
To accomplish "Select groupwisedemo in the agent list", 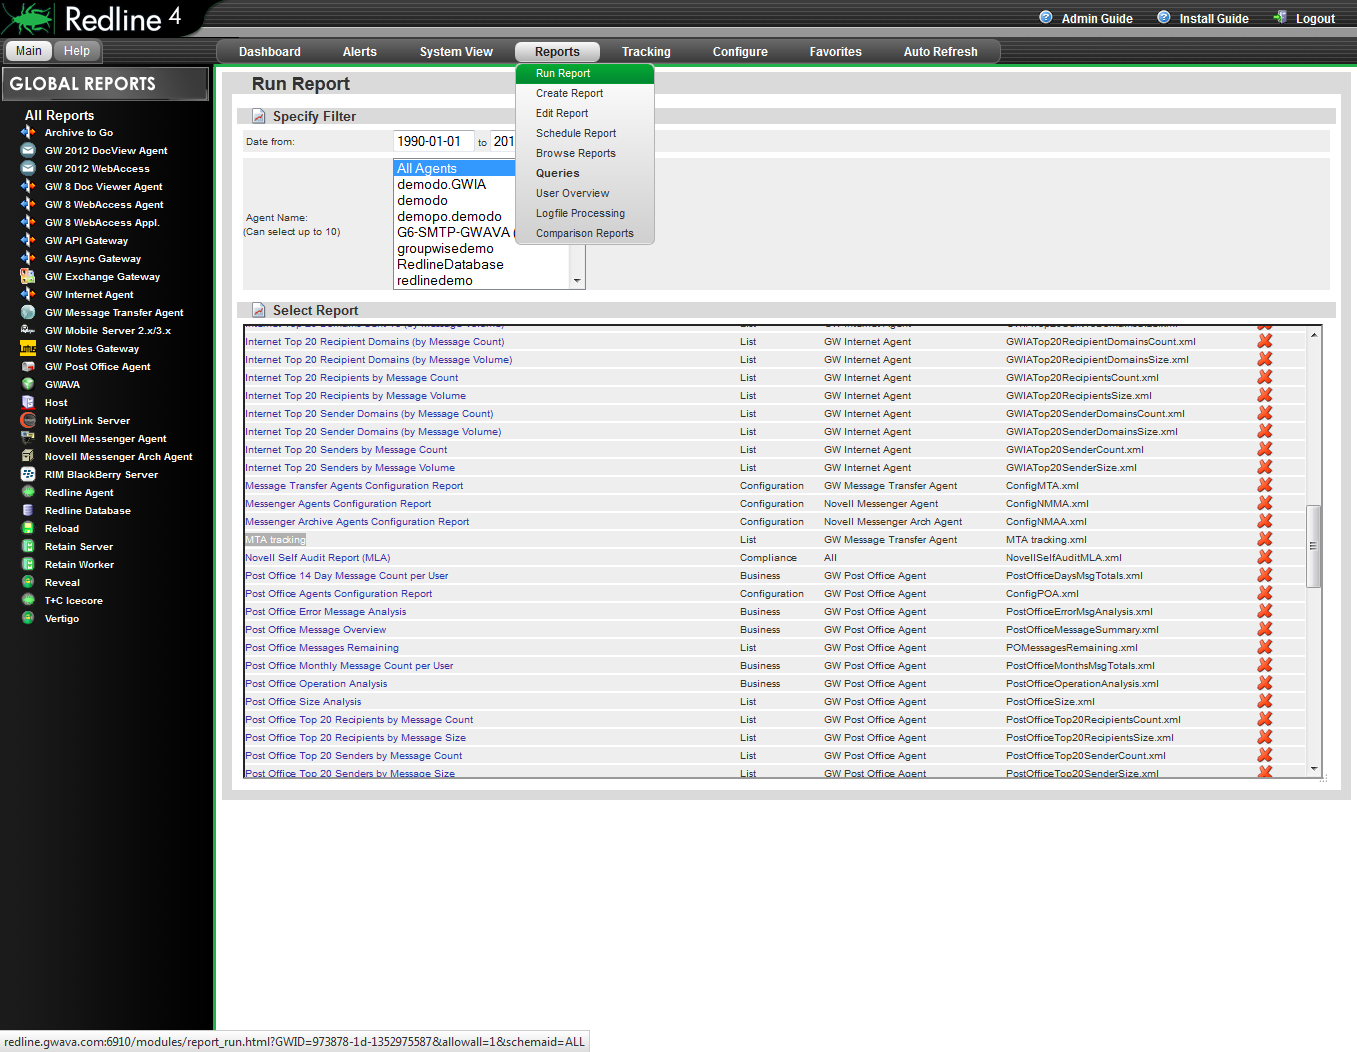I will 445,249.
